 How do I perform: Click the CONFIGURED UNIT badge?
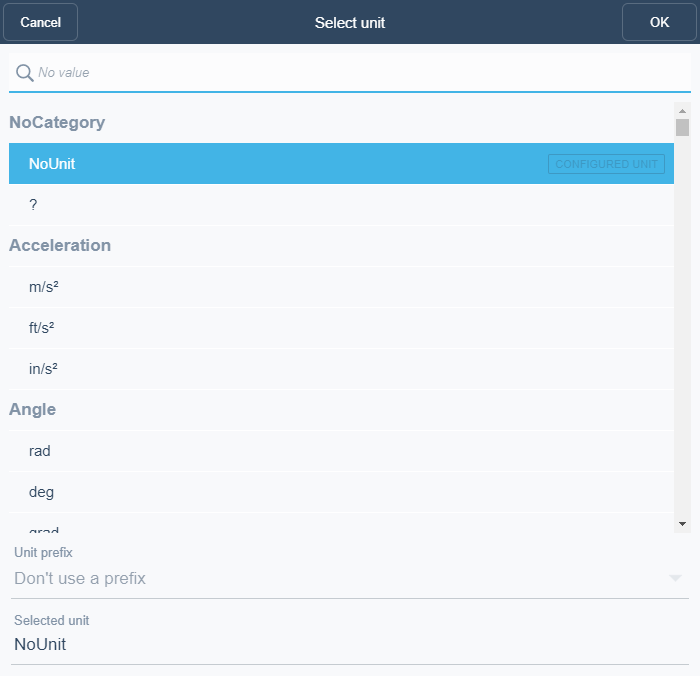click(606, 164)
